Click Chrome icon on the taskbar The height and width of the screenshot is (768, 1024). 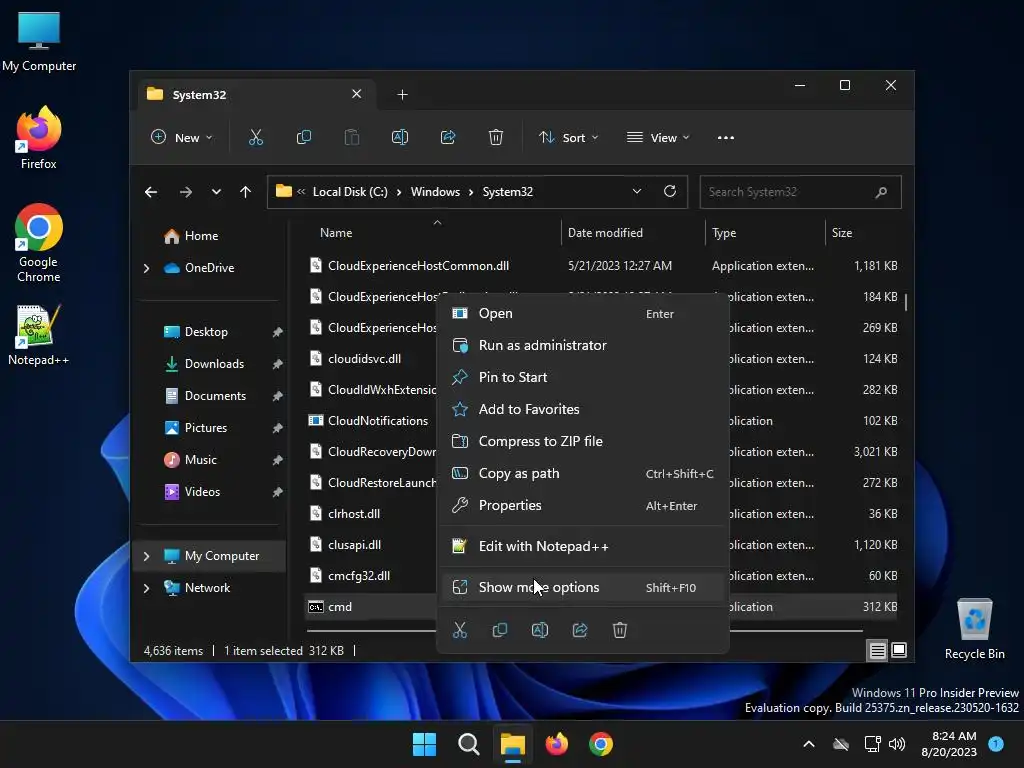tap(600, 744)
